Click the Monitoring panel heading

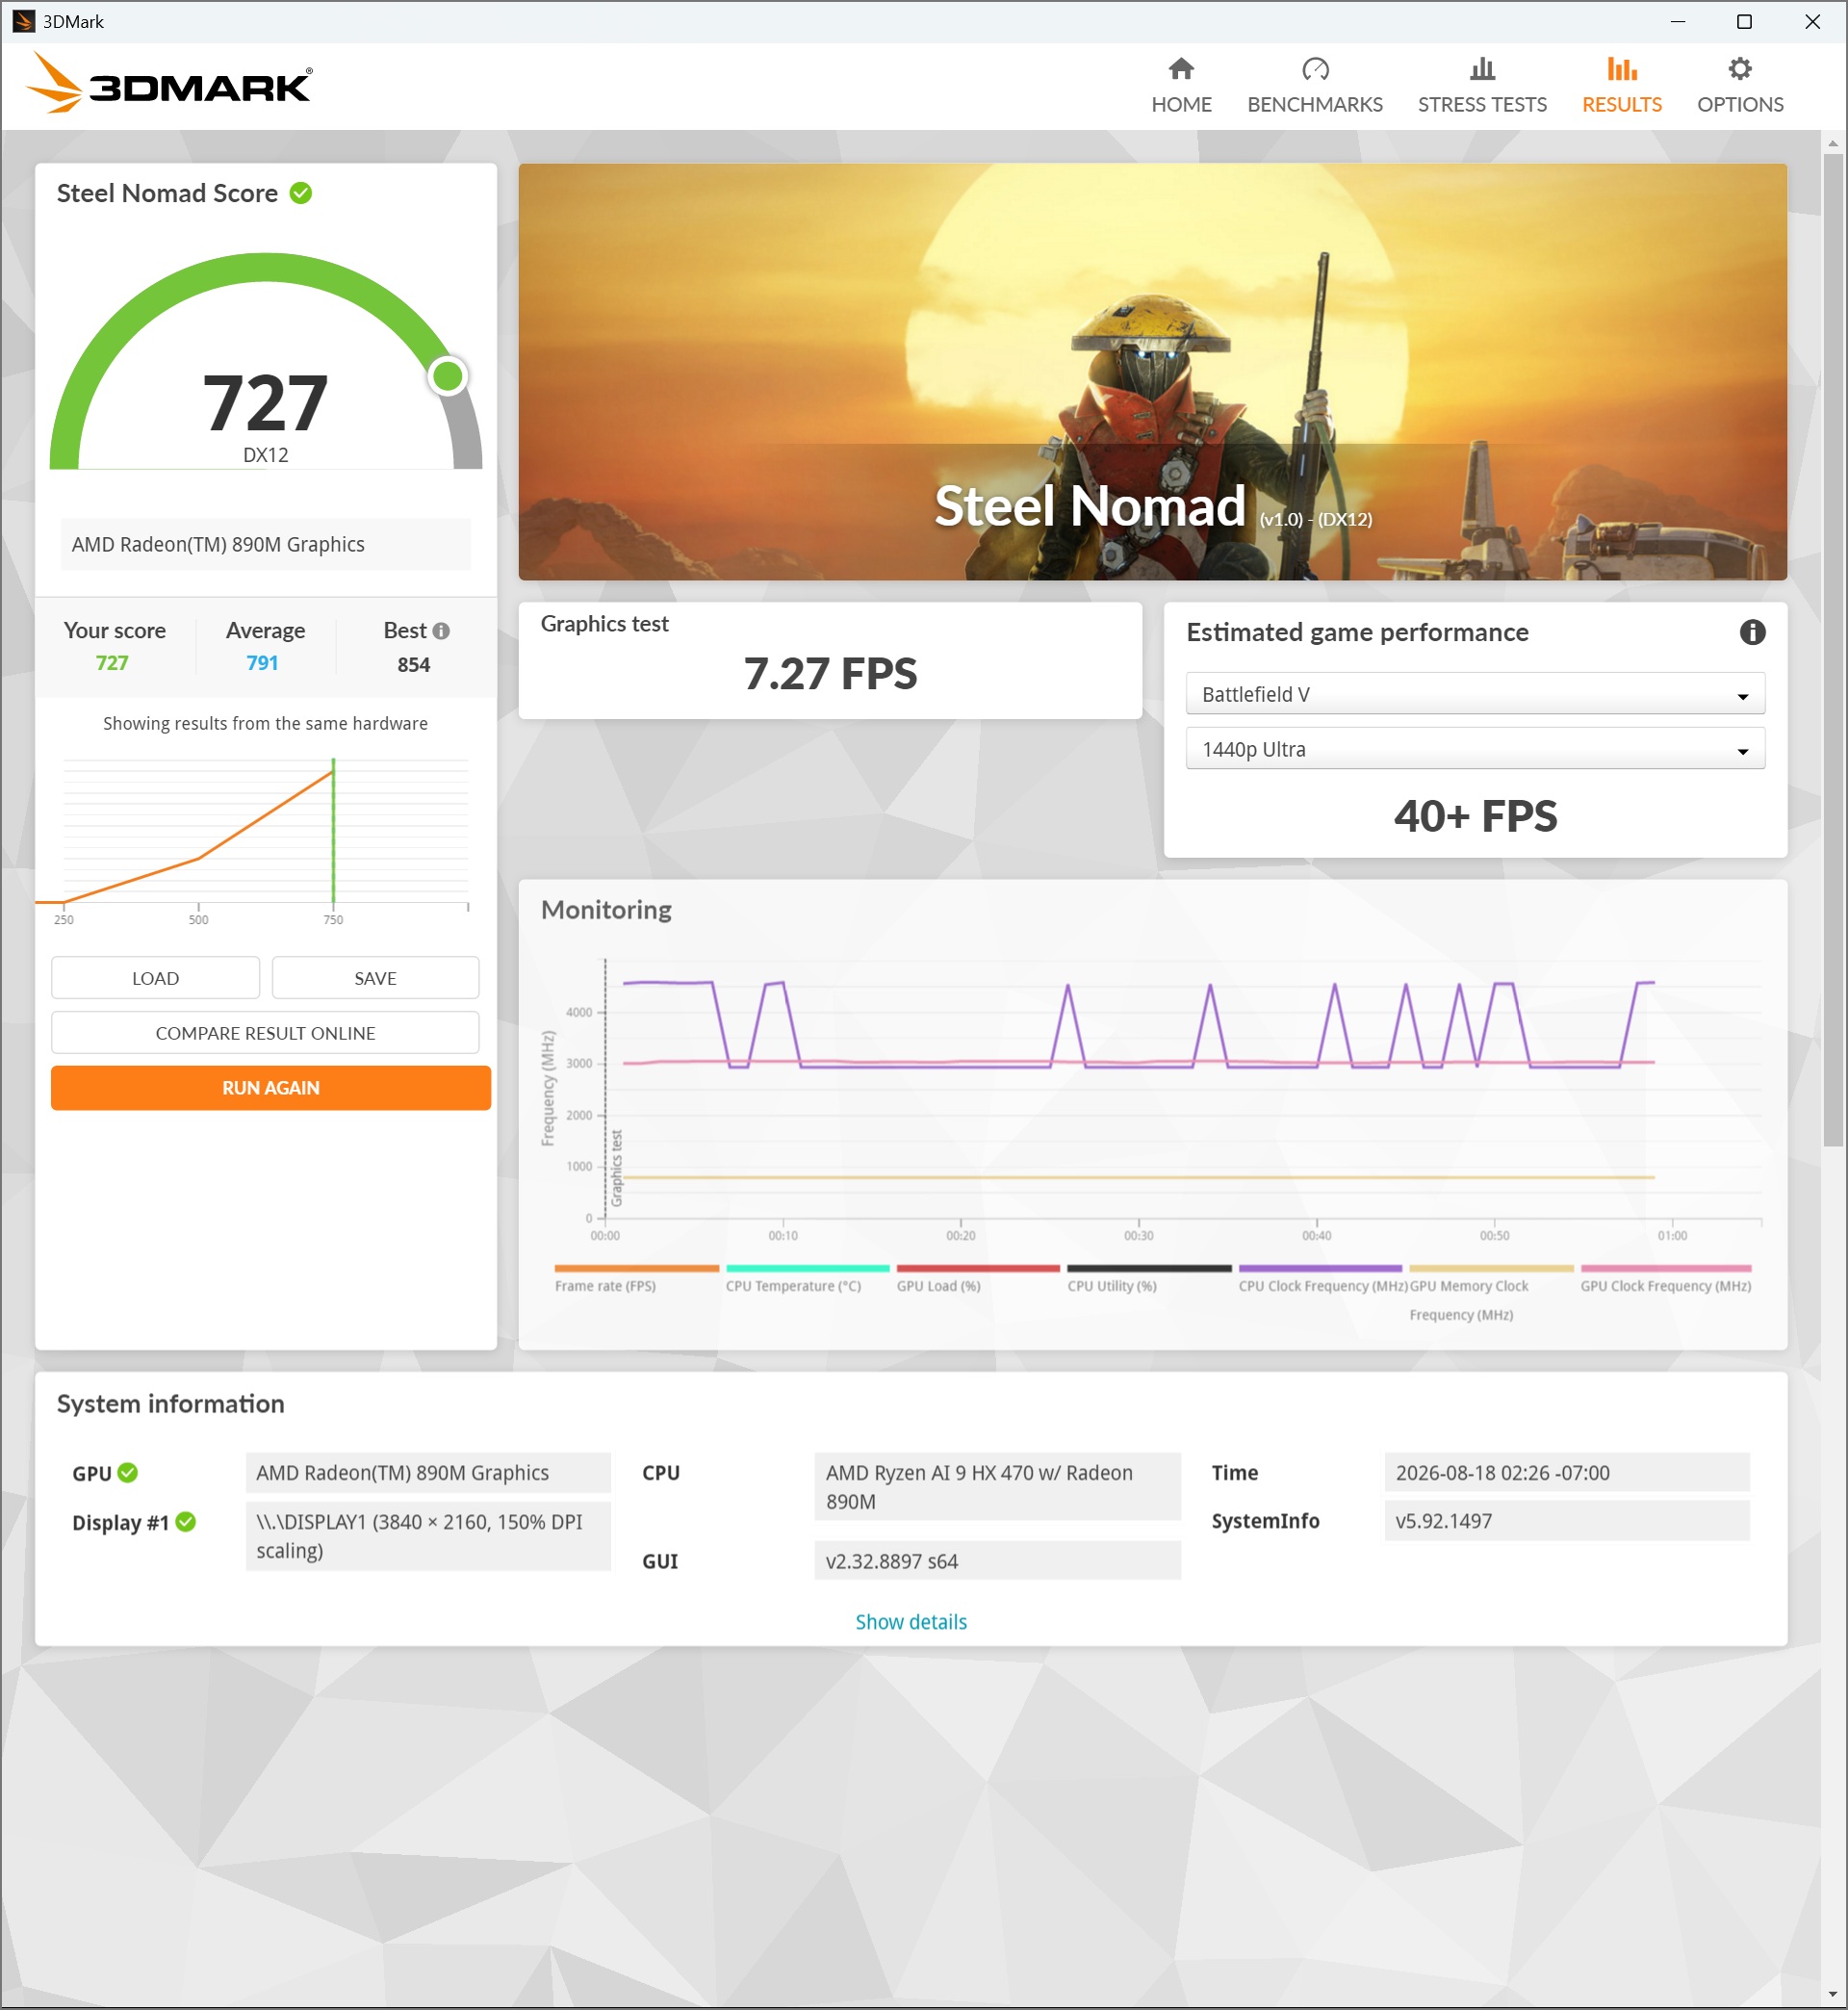pyautogui.click(x=606, y=910)
